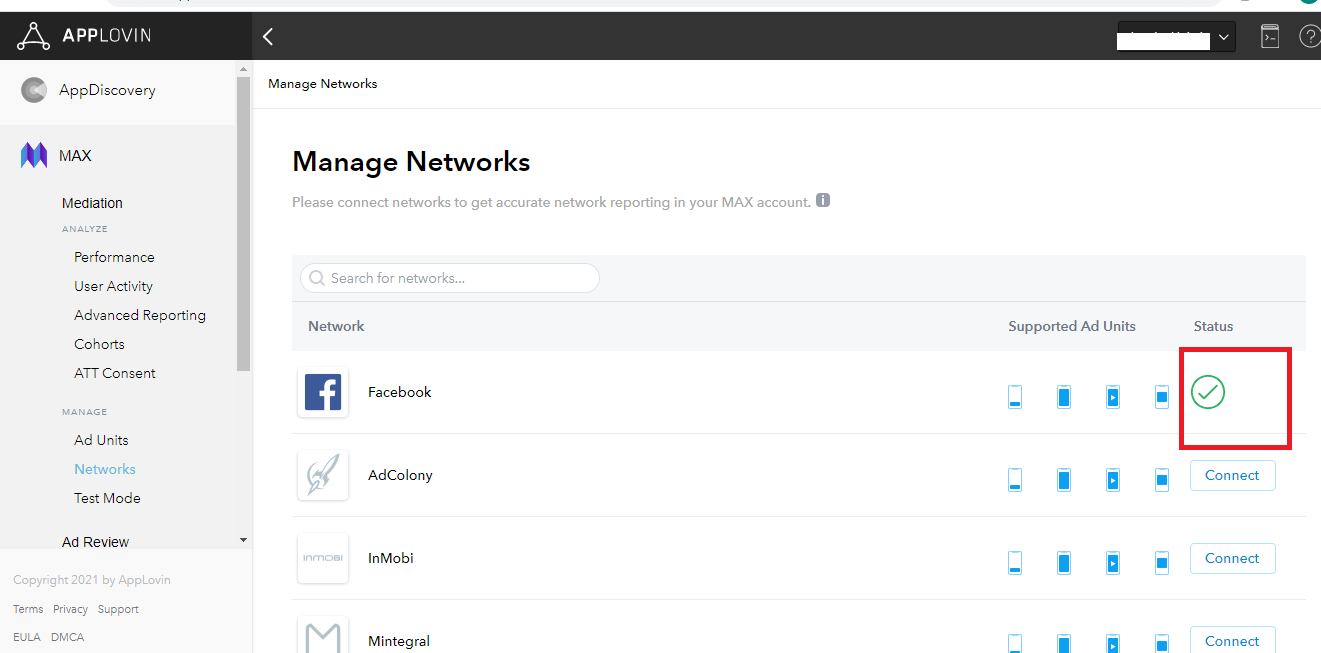This screenshot has height=653, width=1321.
Task: Select the Mintegral network name
Action: point(399,641)
